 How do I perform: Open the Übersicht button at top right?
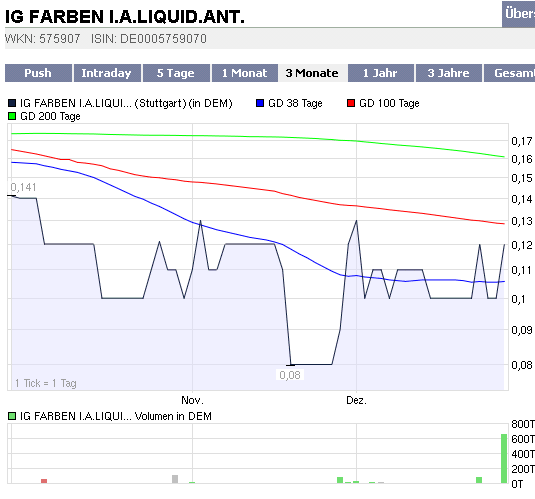pyautogui.click(x=519, y=14)
